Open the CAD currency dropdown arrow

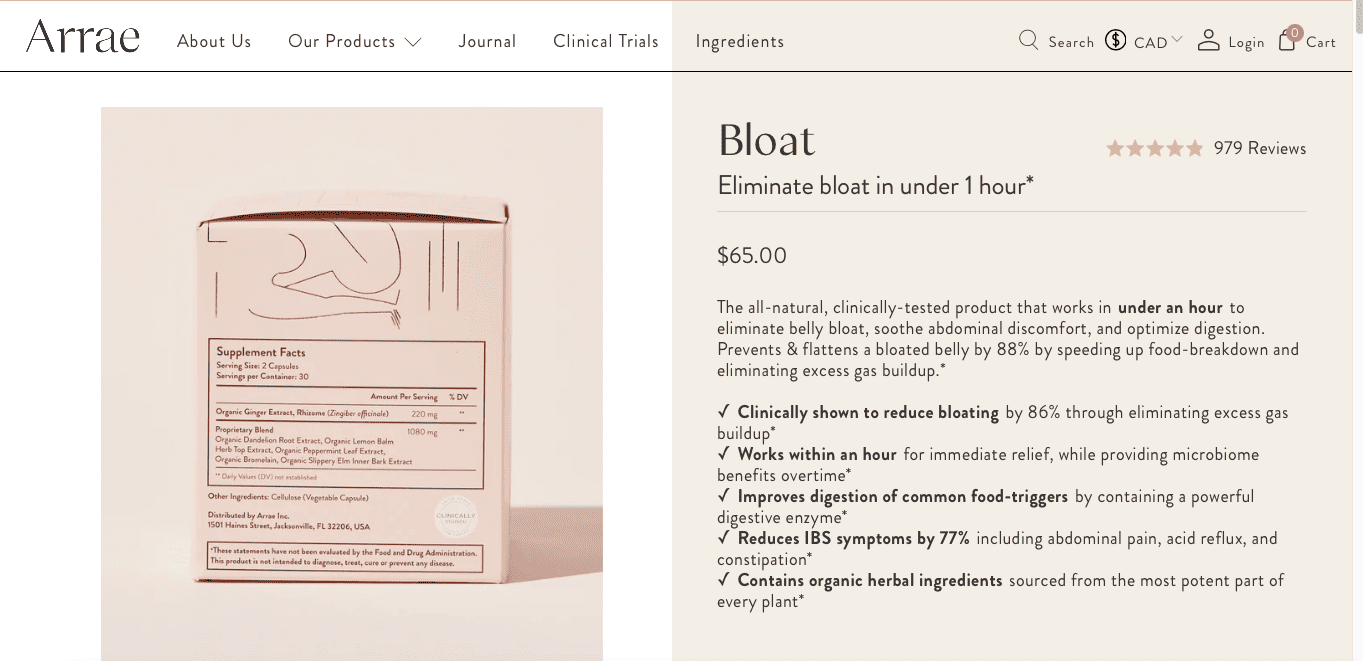pyautogui.click(x=1177, y=40)
